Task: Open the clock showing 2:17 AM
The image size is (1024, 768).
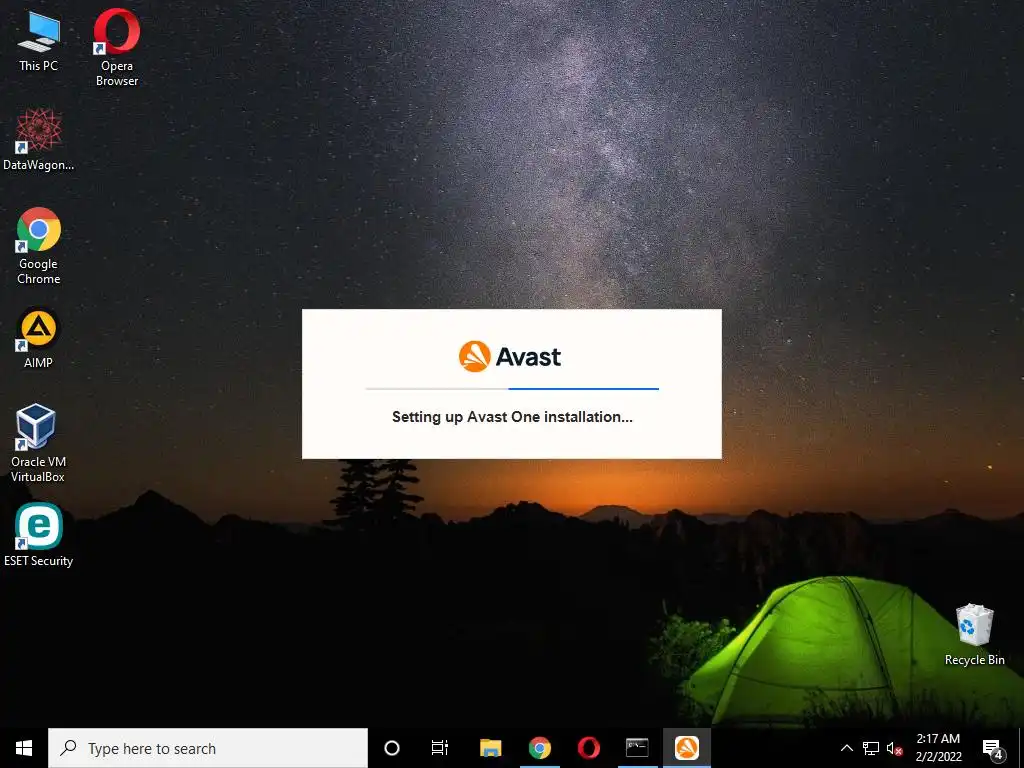Action: (x=938, y=748)
